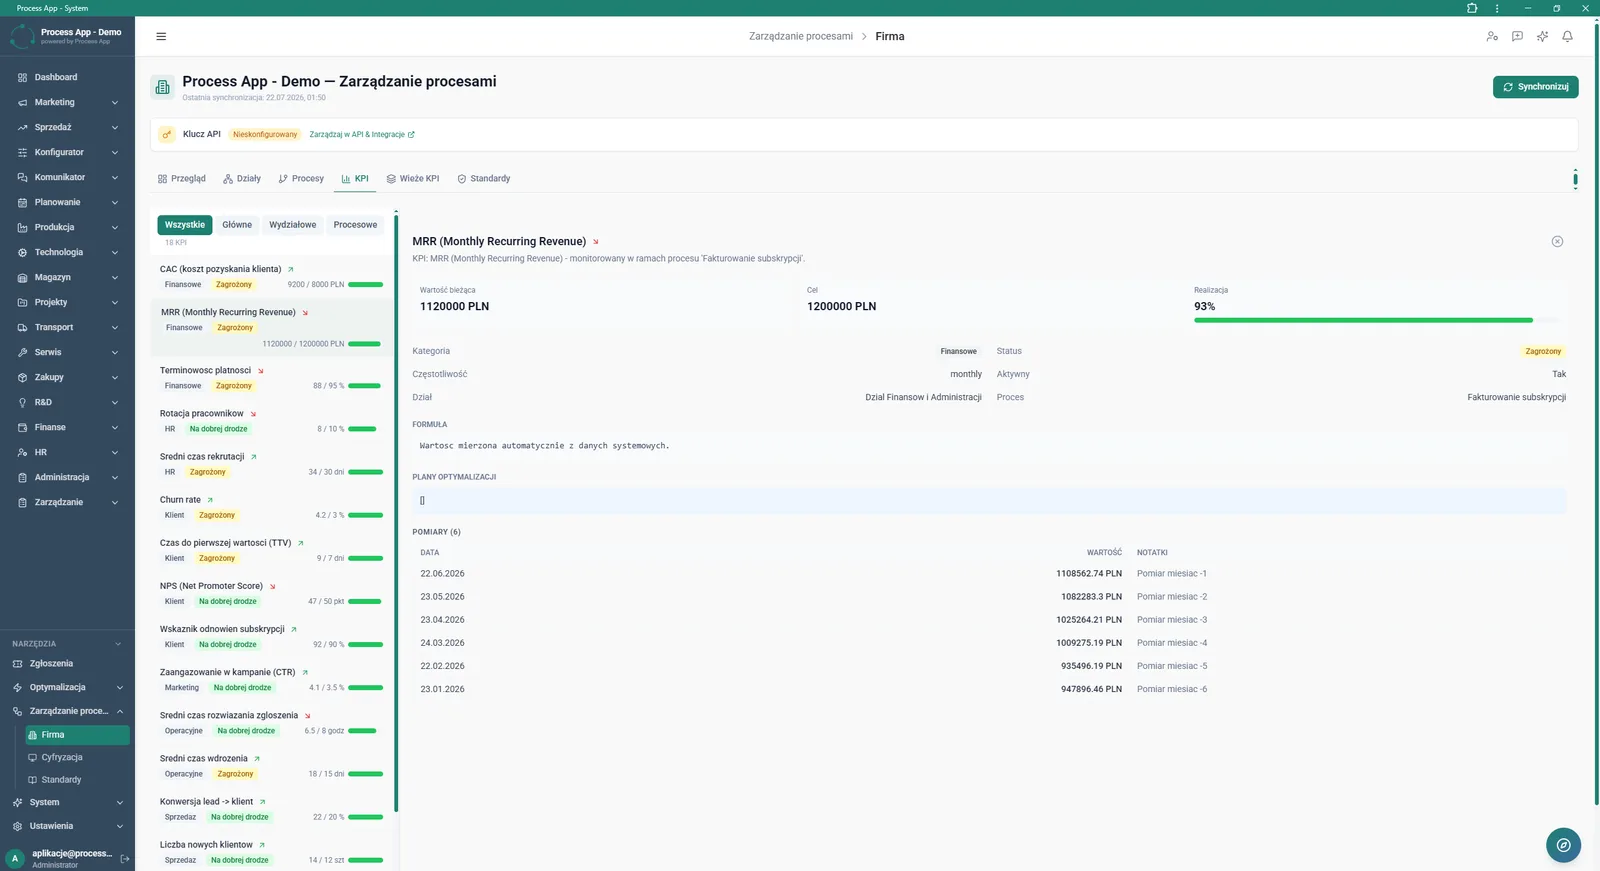
Task: Expand the Konfigurator sidebar section
Action: coord(67,152)
